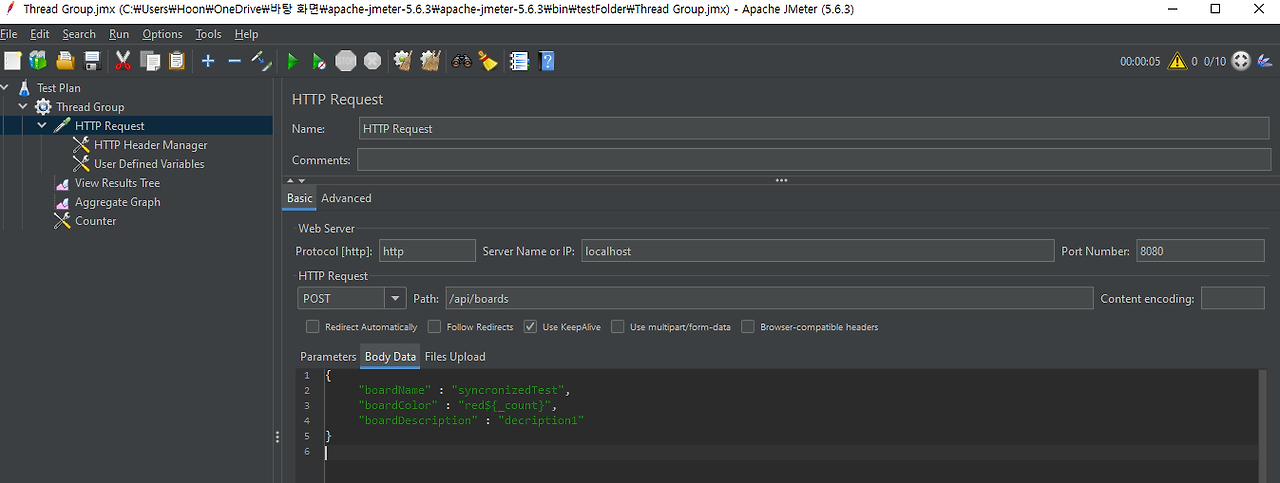Click the View Results Tree listener icon
1280x483 pixels.
62,183
